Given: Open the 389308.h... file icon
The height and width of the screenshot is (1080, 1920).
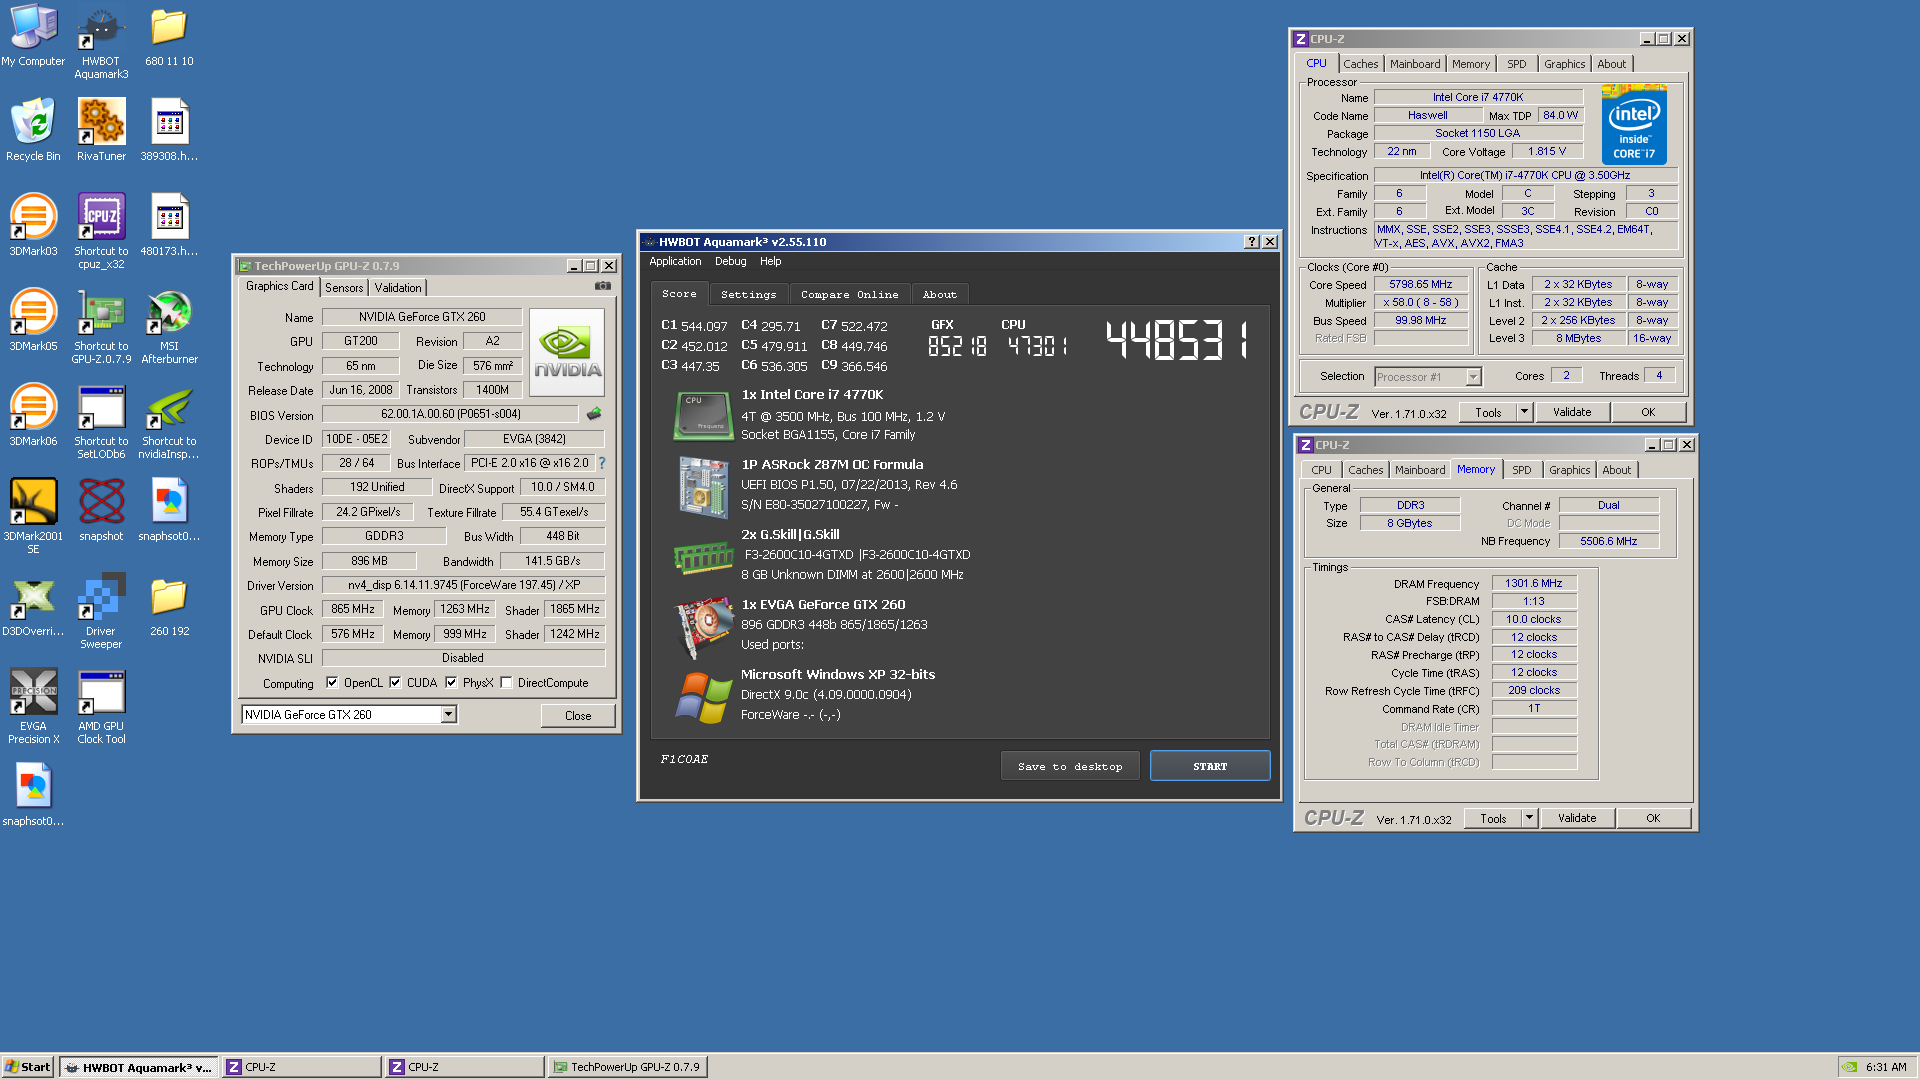Looking at the screenshot, I should (x=169, y=130).
